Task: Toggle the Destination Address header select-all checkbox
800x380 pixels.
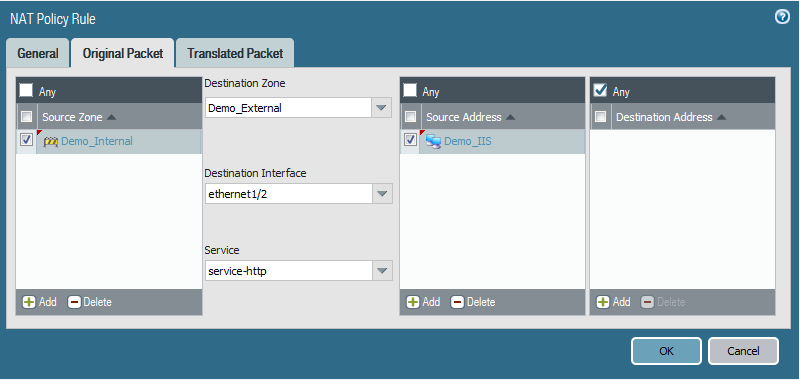Action: (x=601, y=117)
